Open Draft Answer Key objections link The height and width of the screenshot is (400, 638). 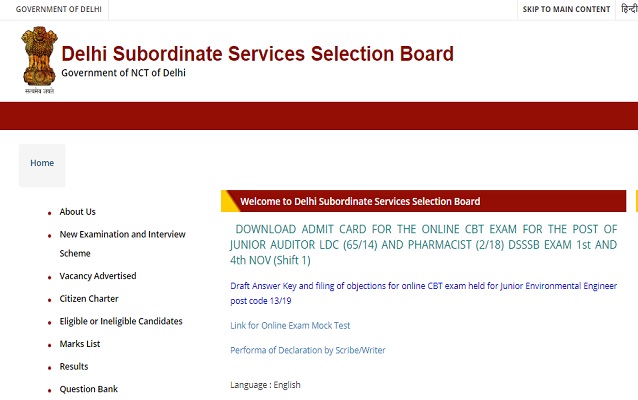423,292
